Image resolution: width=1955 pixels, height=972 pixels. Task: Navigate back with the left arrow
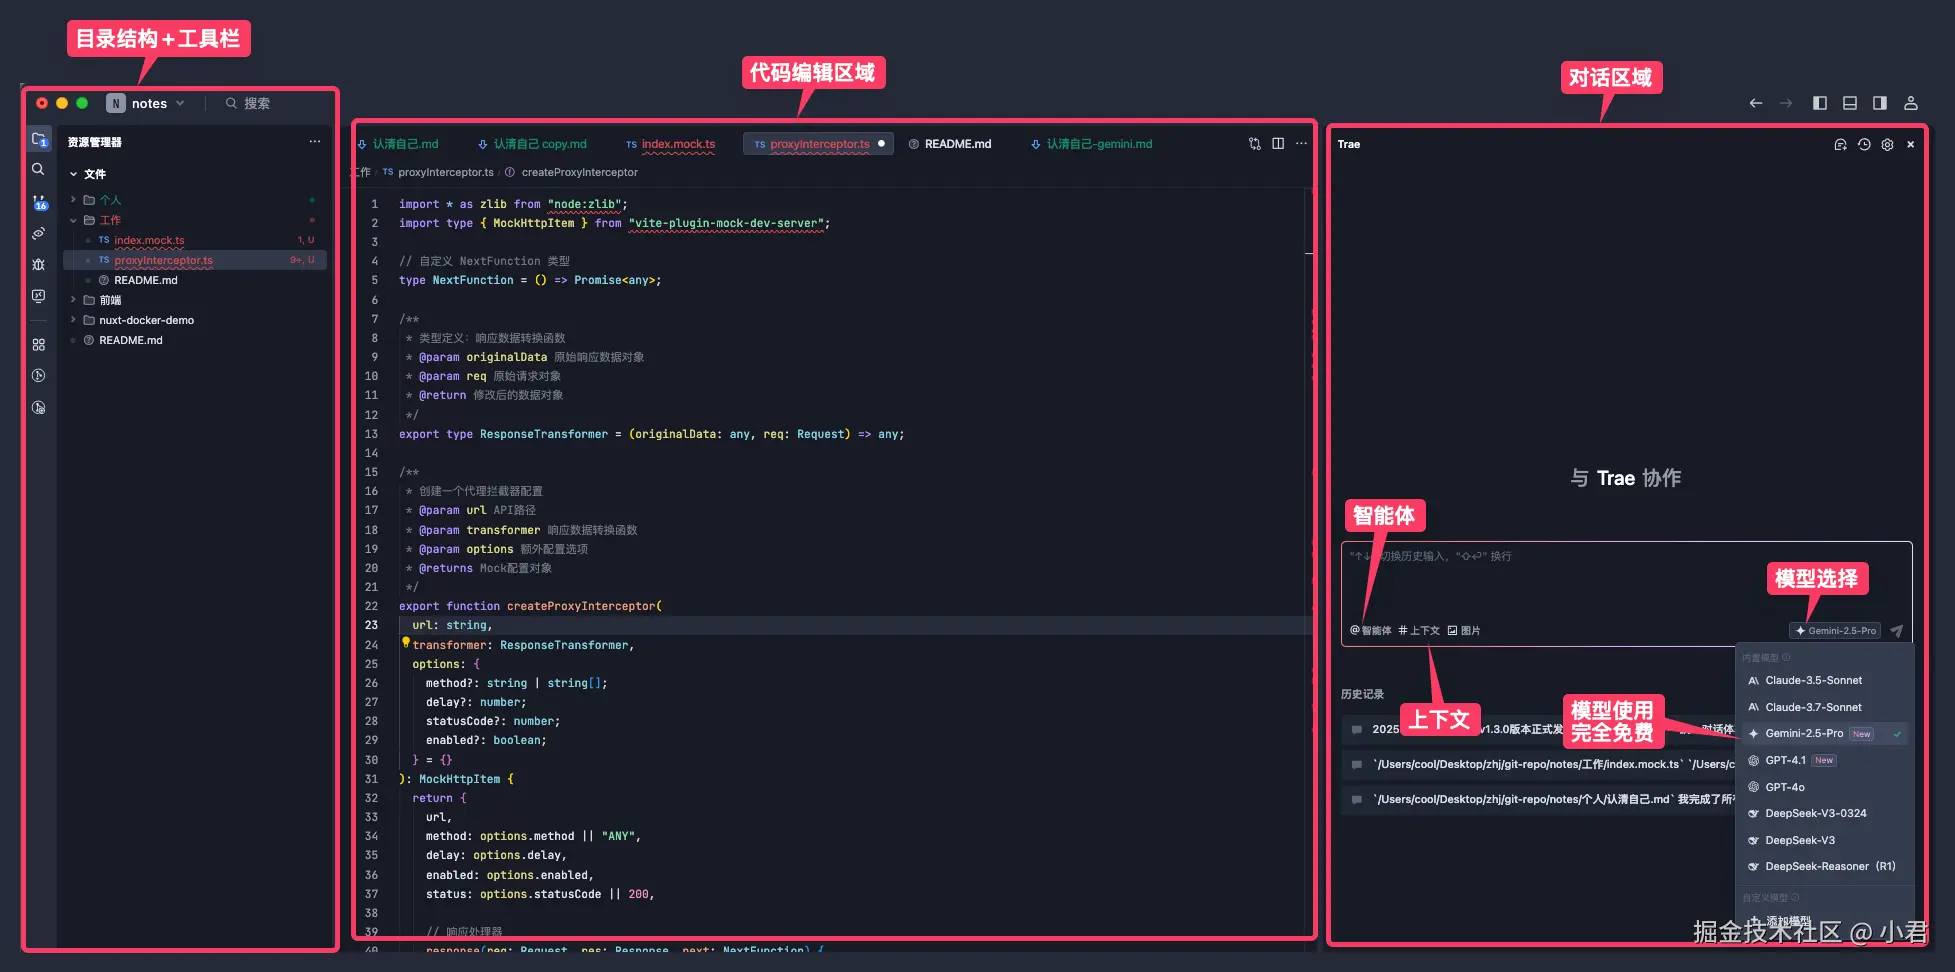click(1756, 103)
